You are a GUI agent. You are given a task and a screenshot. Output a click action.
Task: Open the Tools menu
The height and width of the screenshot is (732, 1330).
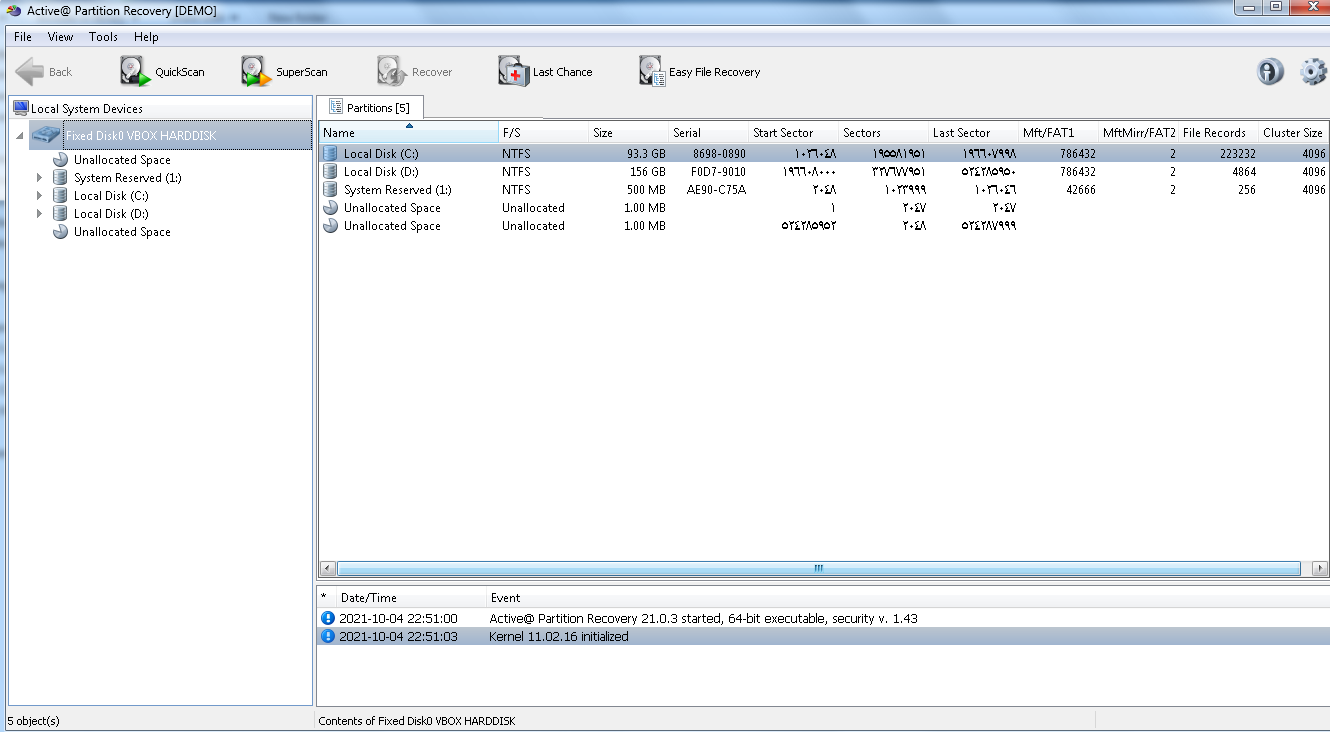click(103, 37)
